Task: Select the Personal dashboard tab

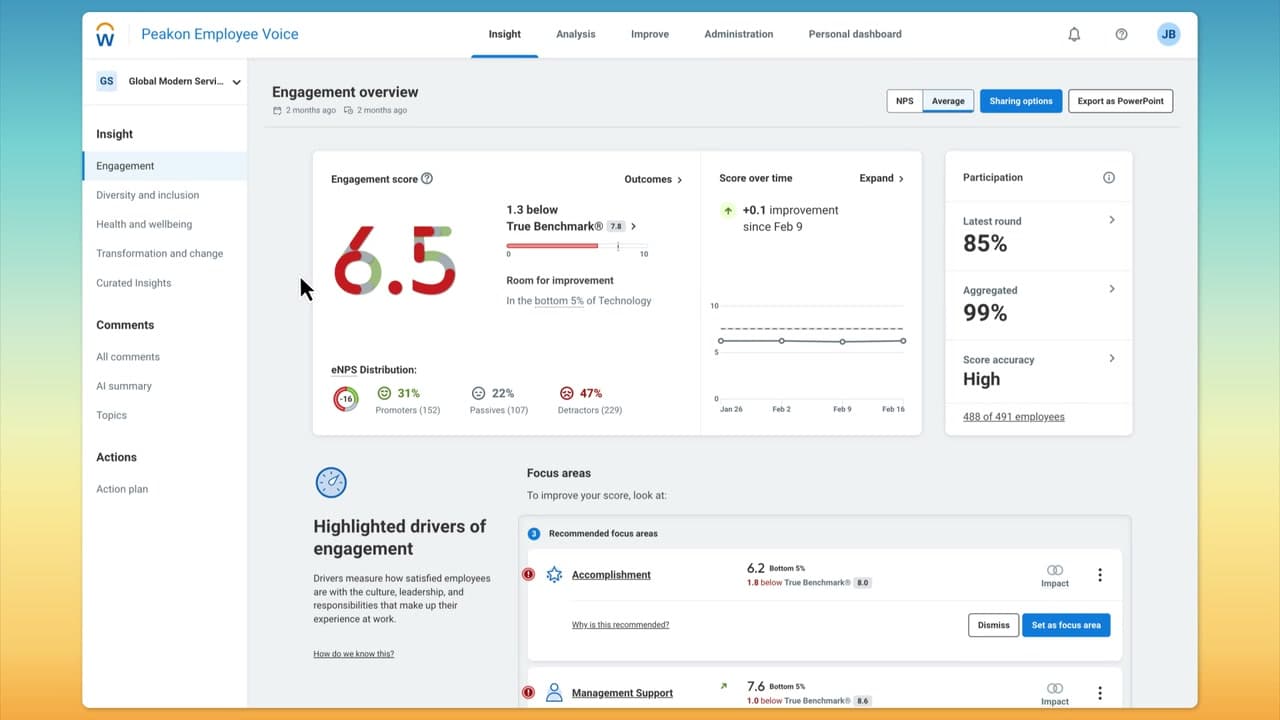Action: (x=855, y=34)
